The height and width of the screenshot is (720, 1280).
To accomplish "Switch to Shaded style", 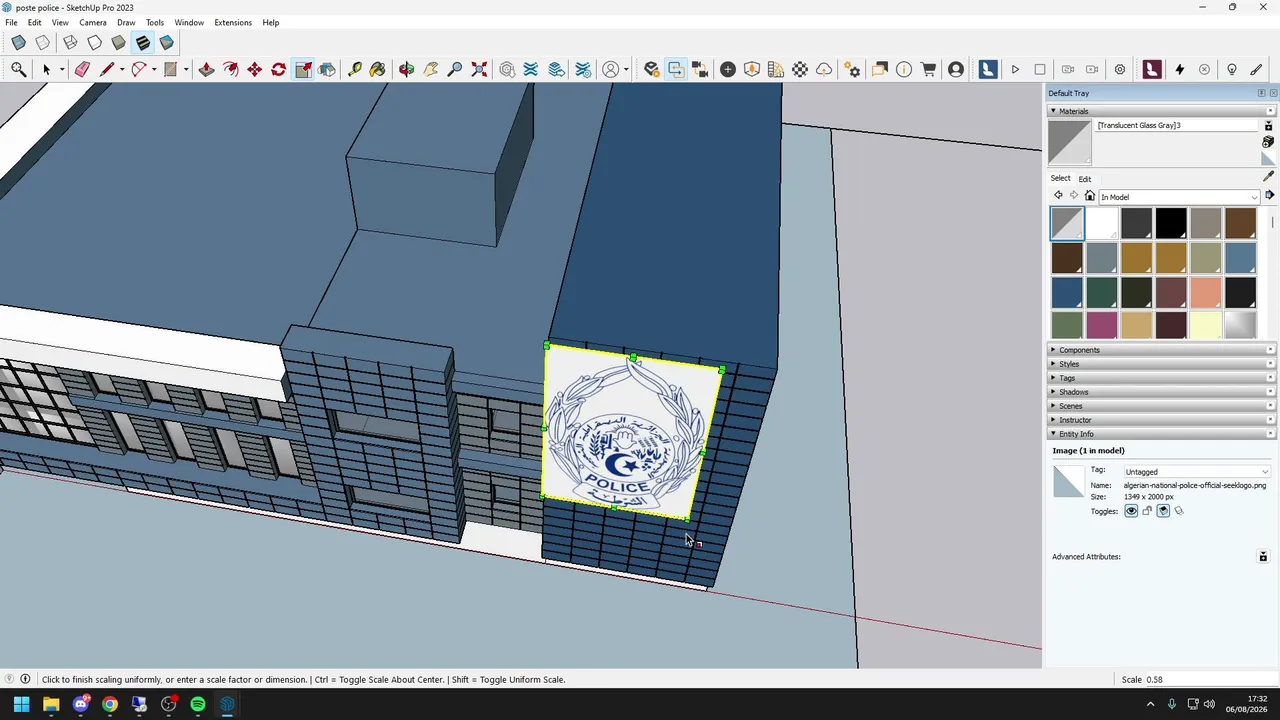I will pos(118,43).
